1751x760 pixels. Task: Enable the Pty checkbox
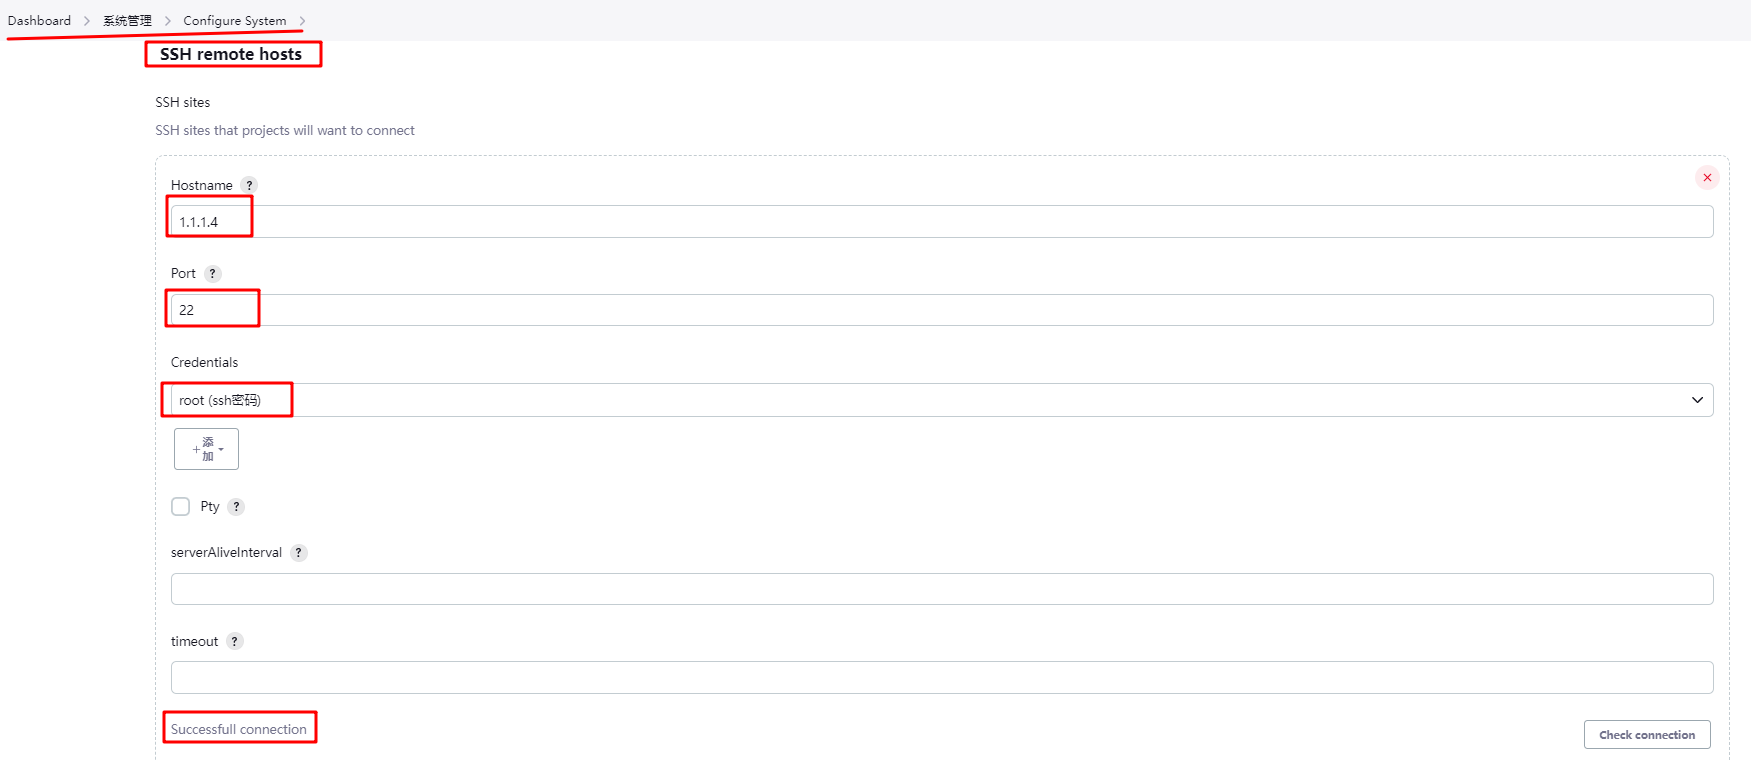(x=181, y=507)
